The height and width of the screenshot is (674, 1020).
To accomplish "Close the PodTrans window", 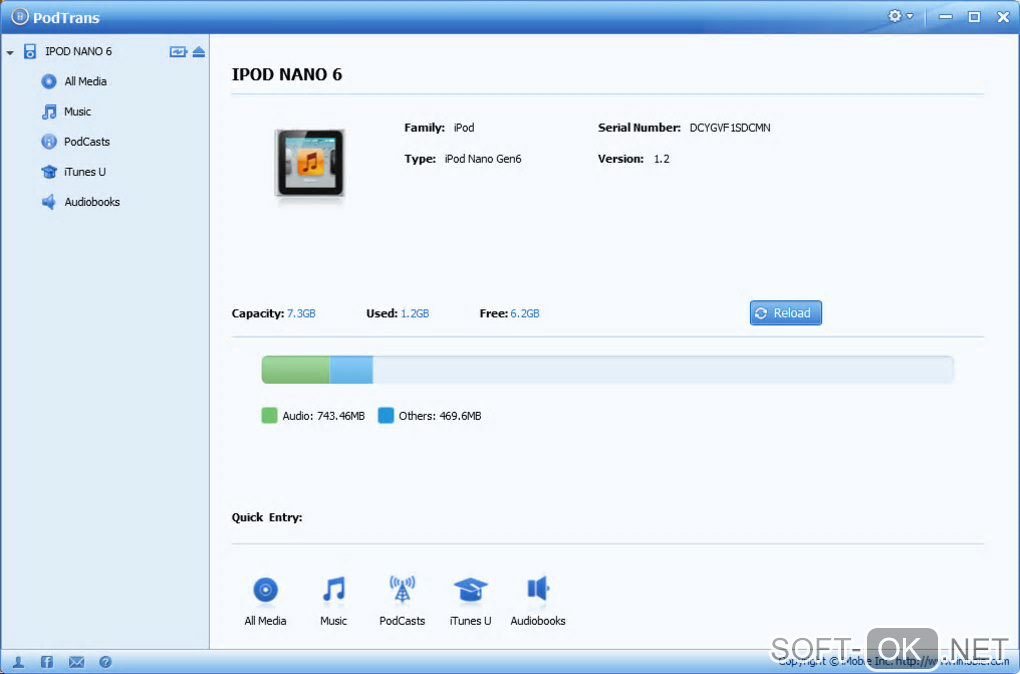I will [1003, 17].
